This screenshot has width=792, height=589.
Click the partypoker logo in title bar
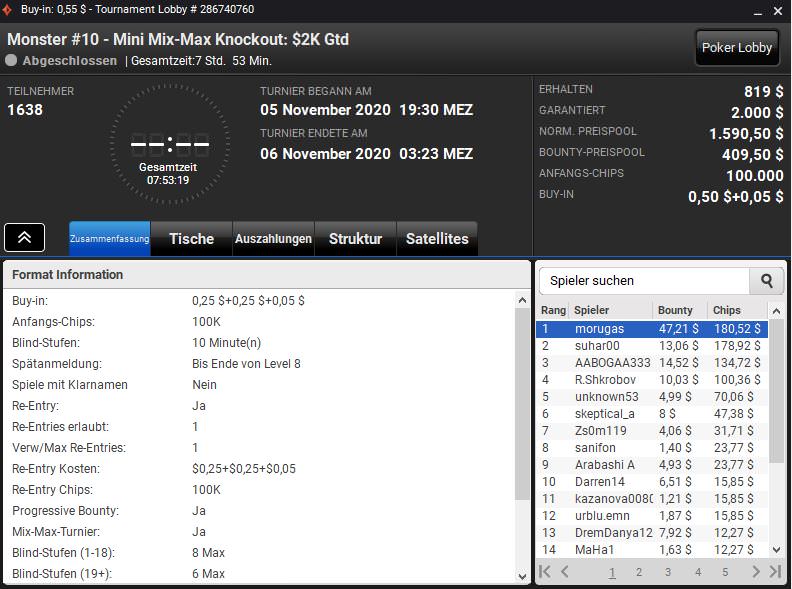click(9, 9)
